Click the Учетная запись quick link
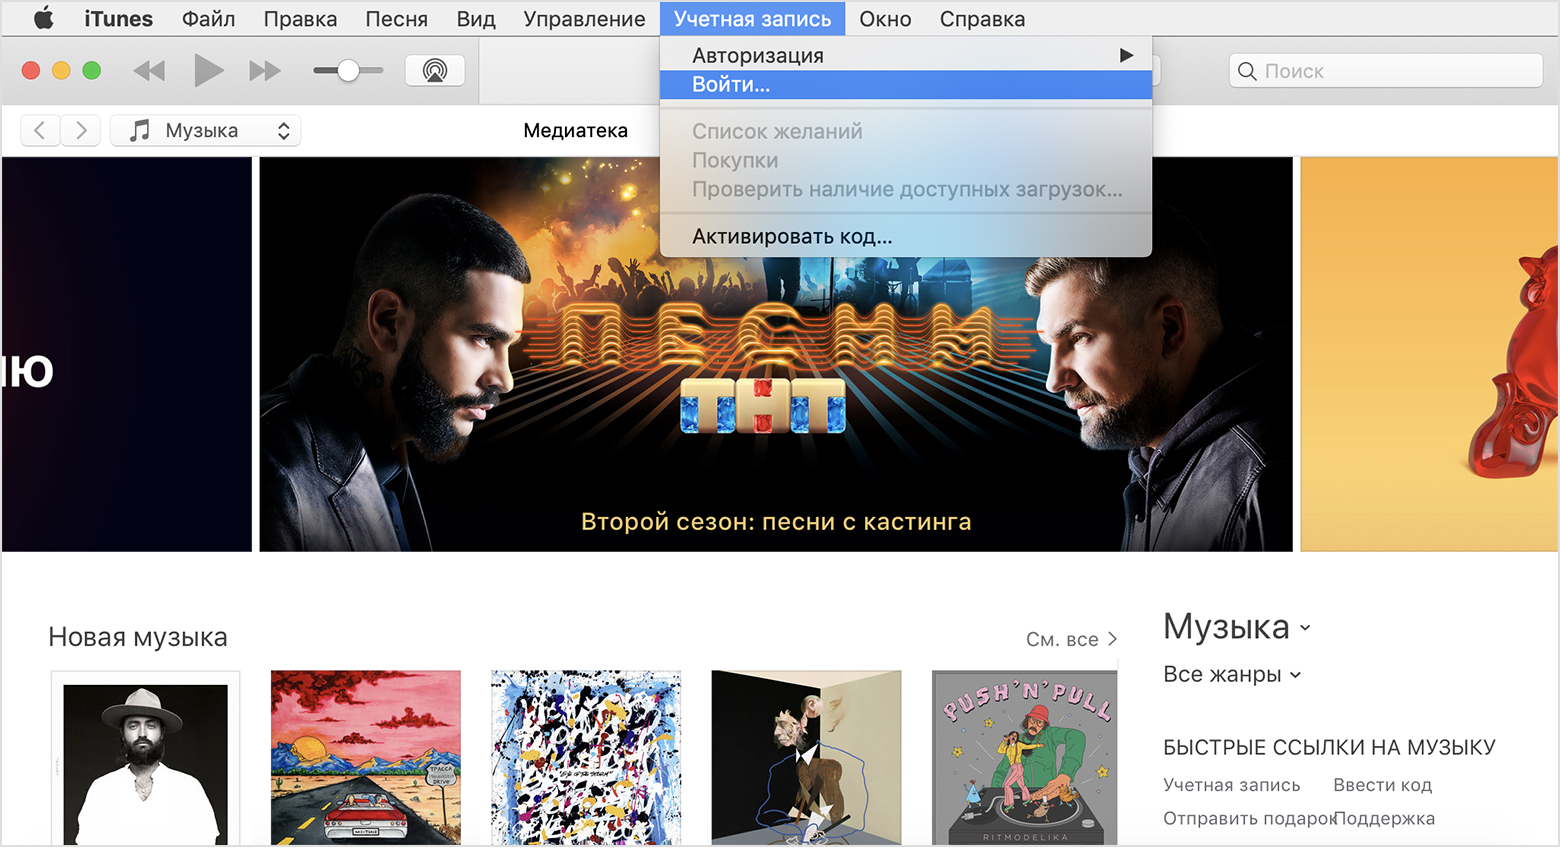 [x=1232, y=785]
